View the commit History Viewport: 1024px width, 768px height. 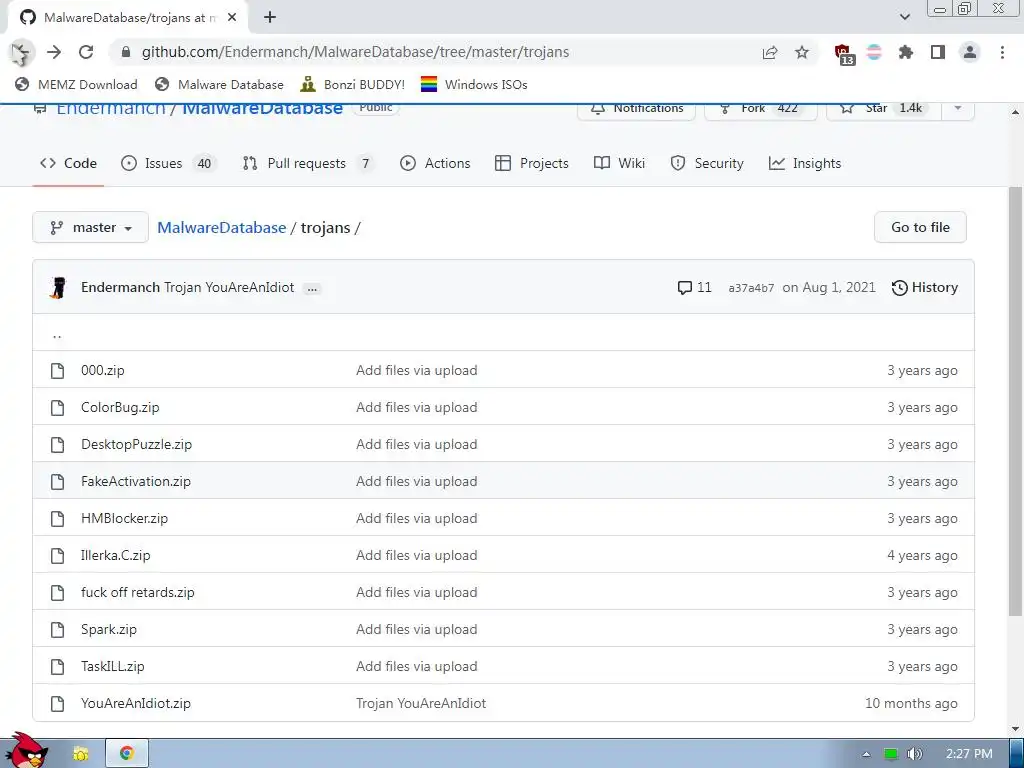tap(925, 287)
